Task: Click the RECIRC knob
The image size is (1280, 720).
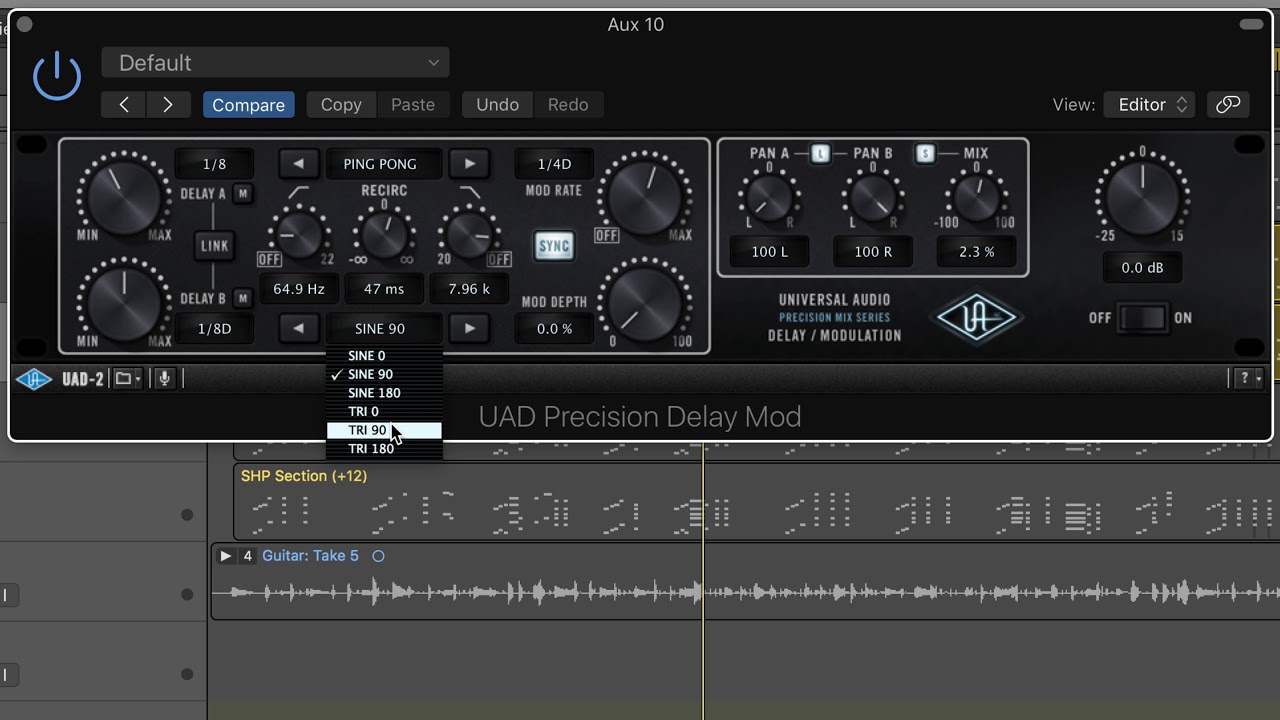Action: point(383,235)
